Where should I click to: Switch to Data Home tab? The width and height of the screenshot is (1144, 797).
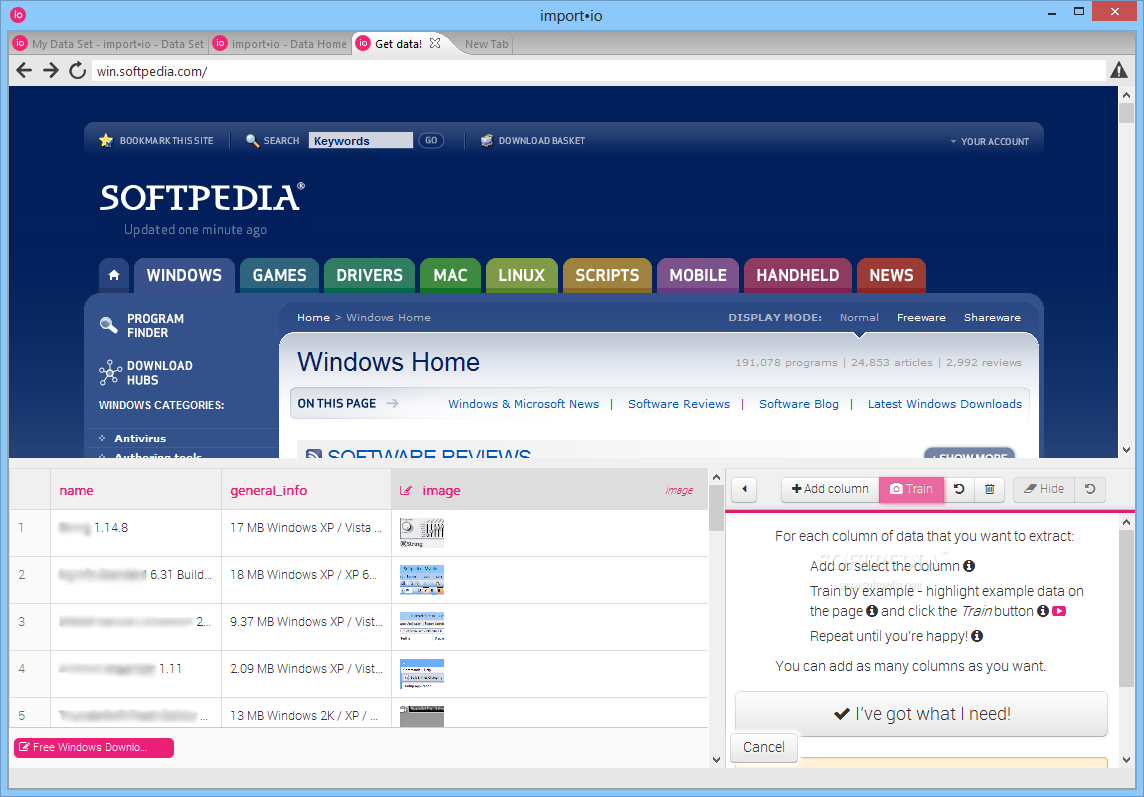click(280, 44)
